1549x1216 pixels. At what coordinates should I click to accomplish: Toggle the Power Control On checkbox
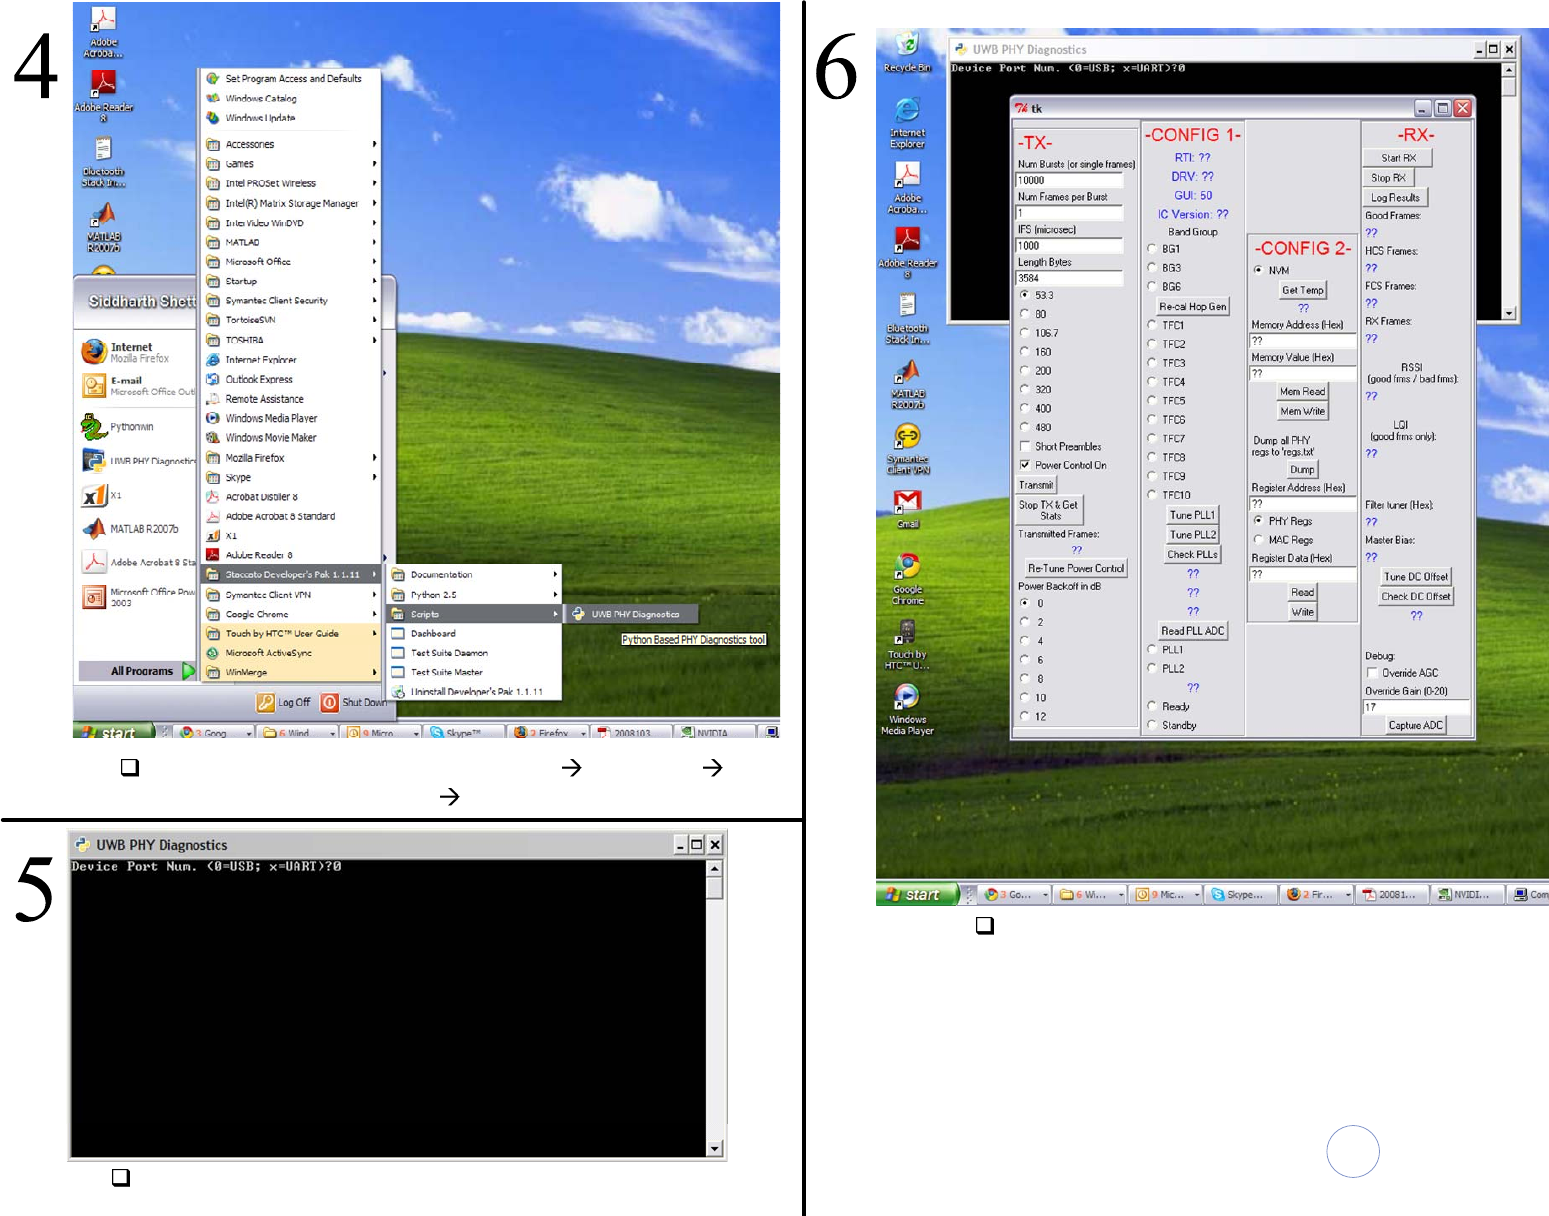[x=1024, y=465]
